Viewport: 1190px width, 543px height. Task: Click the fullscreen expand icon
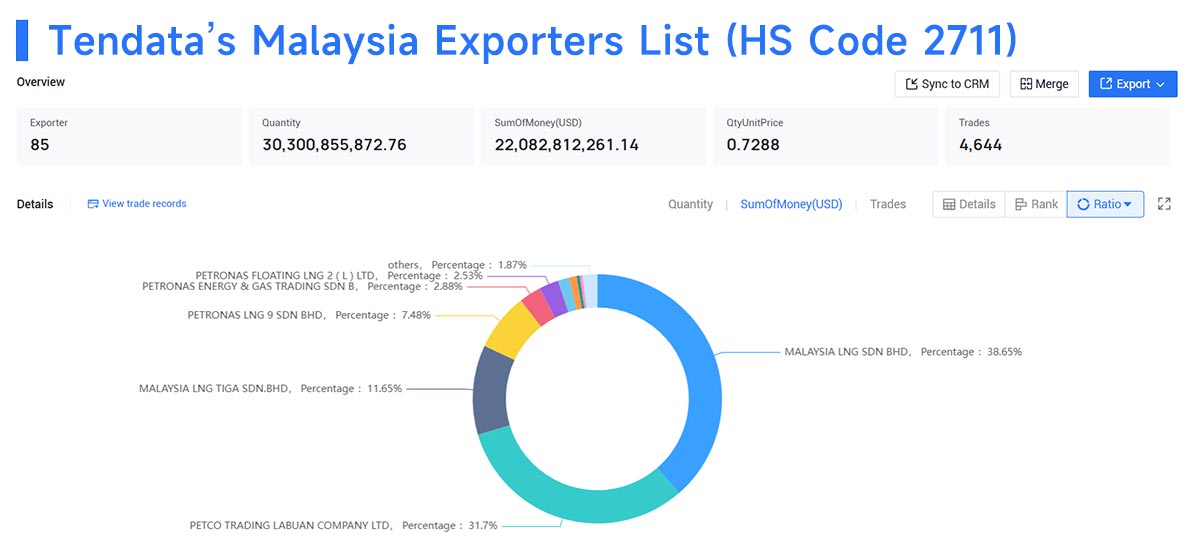(x=1164, y=204)
